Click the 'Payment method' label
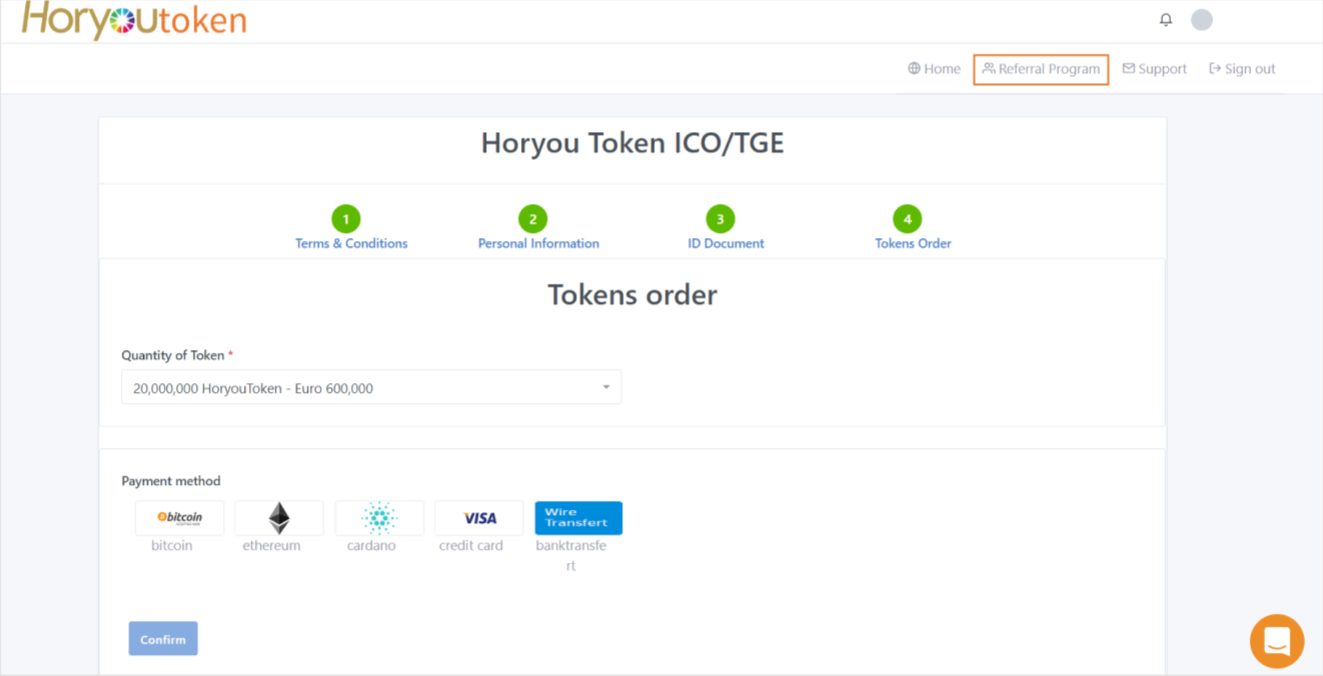The width and height of the screenshot is (1323, 676). (171, 481)
